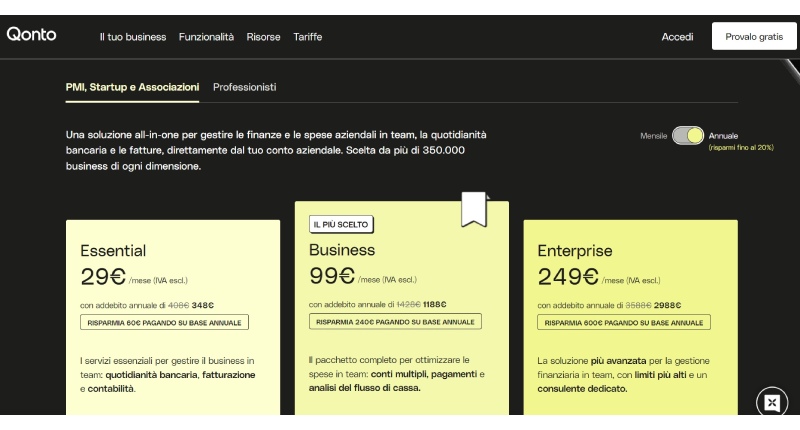This screenshot has width=800, height=430.
Task: Click the Provalo gratis button
Action: coord(754,37)
